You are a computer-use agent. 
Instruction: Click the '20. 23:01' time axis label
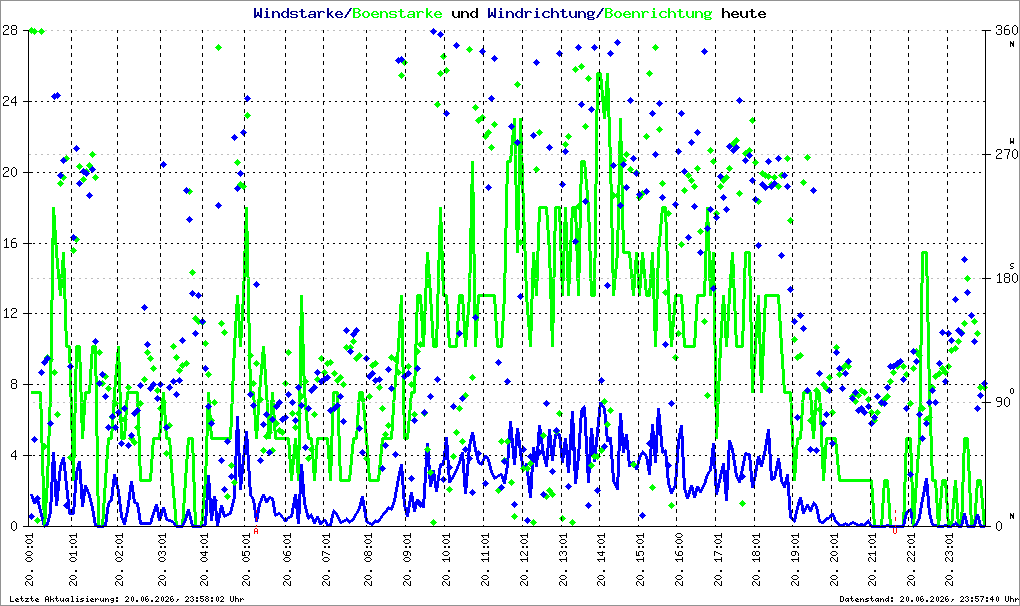[950, 560]
